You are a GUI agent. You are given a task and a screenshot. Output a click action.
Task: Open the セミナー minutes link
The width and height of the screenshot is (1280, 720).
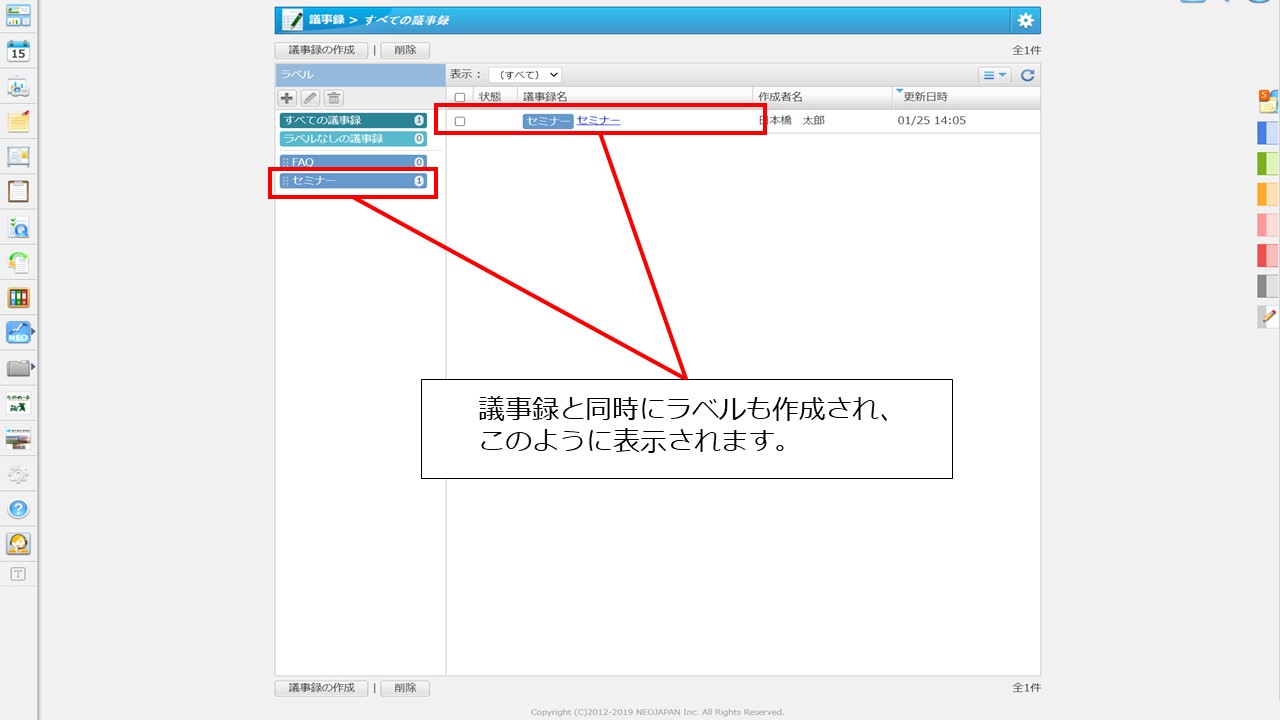[598, 121]
